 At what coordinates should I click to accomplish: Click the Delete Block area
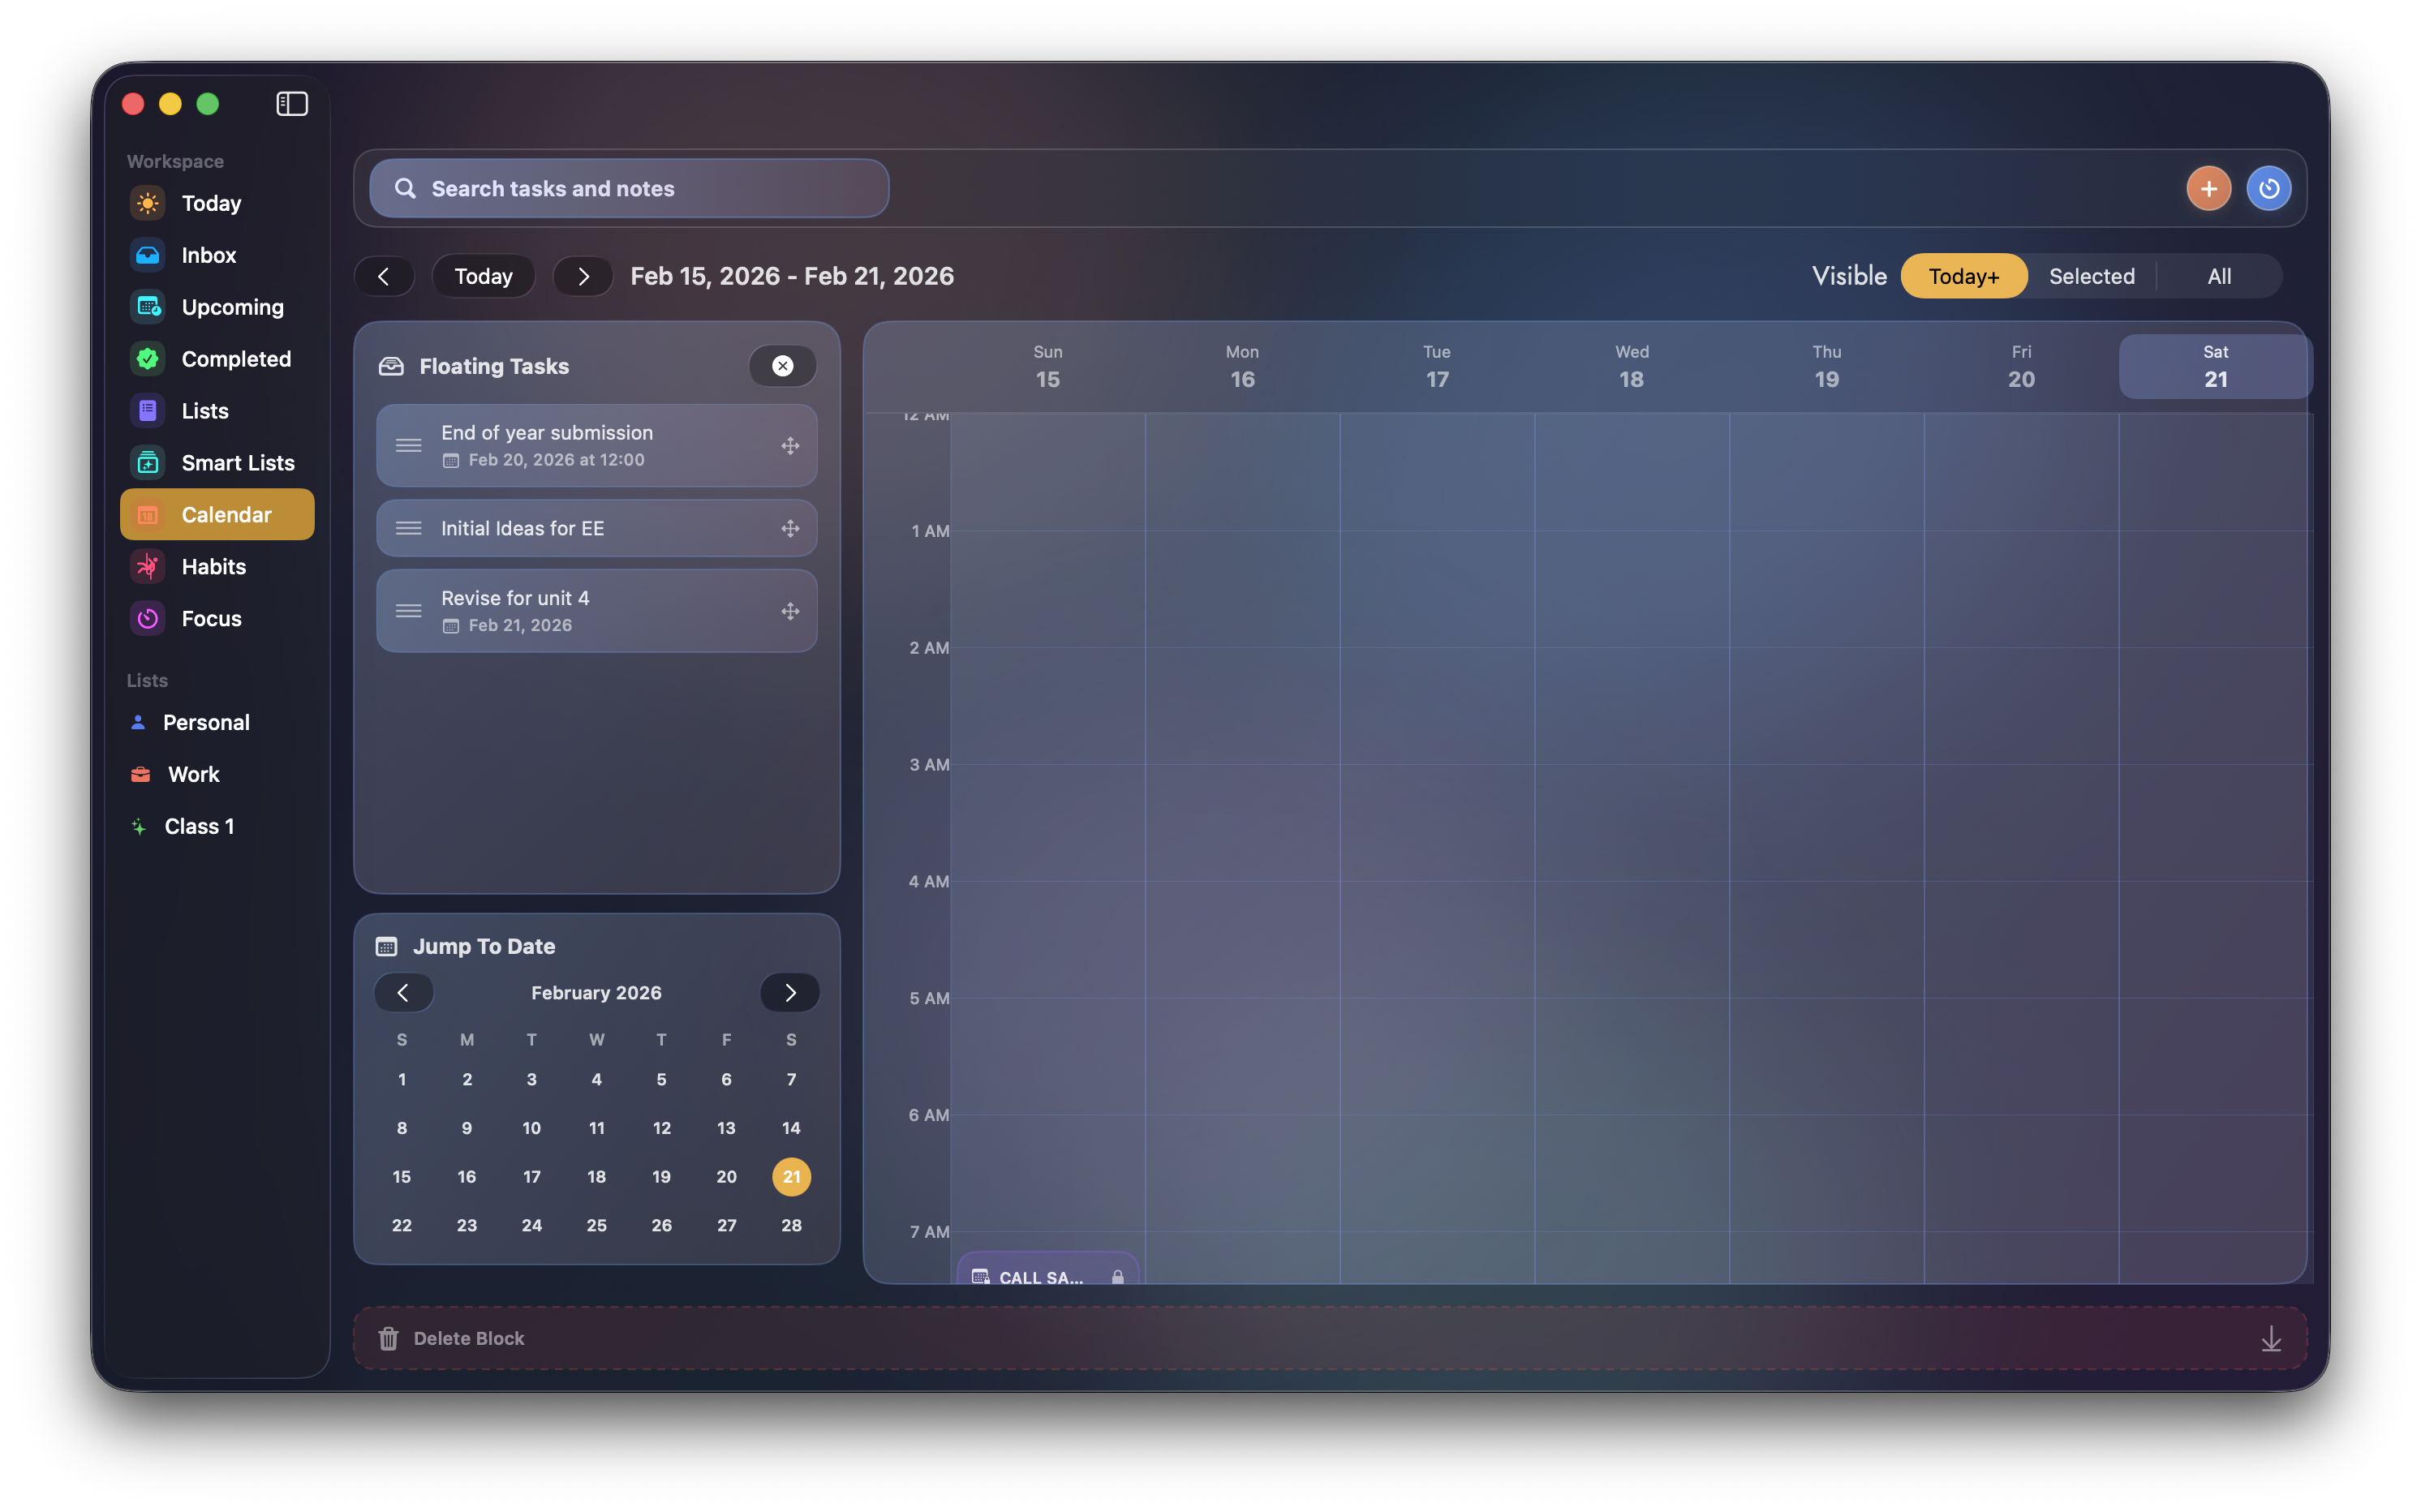1330,1338
